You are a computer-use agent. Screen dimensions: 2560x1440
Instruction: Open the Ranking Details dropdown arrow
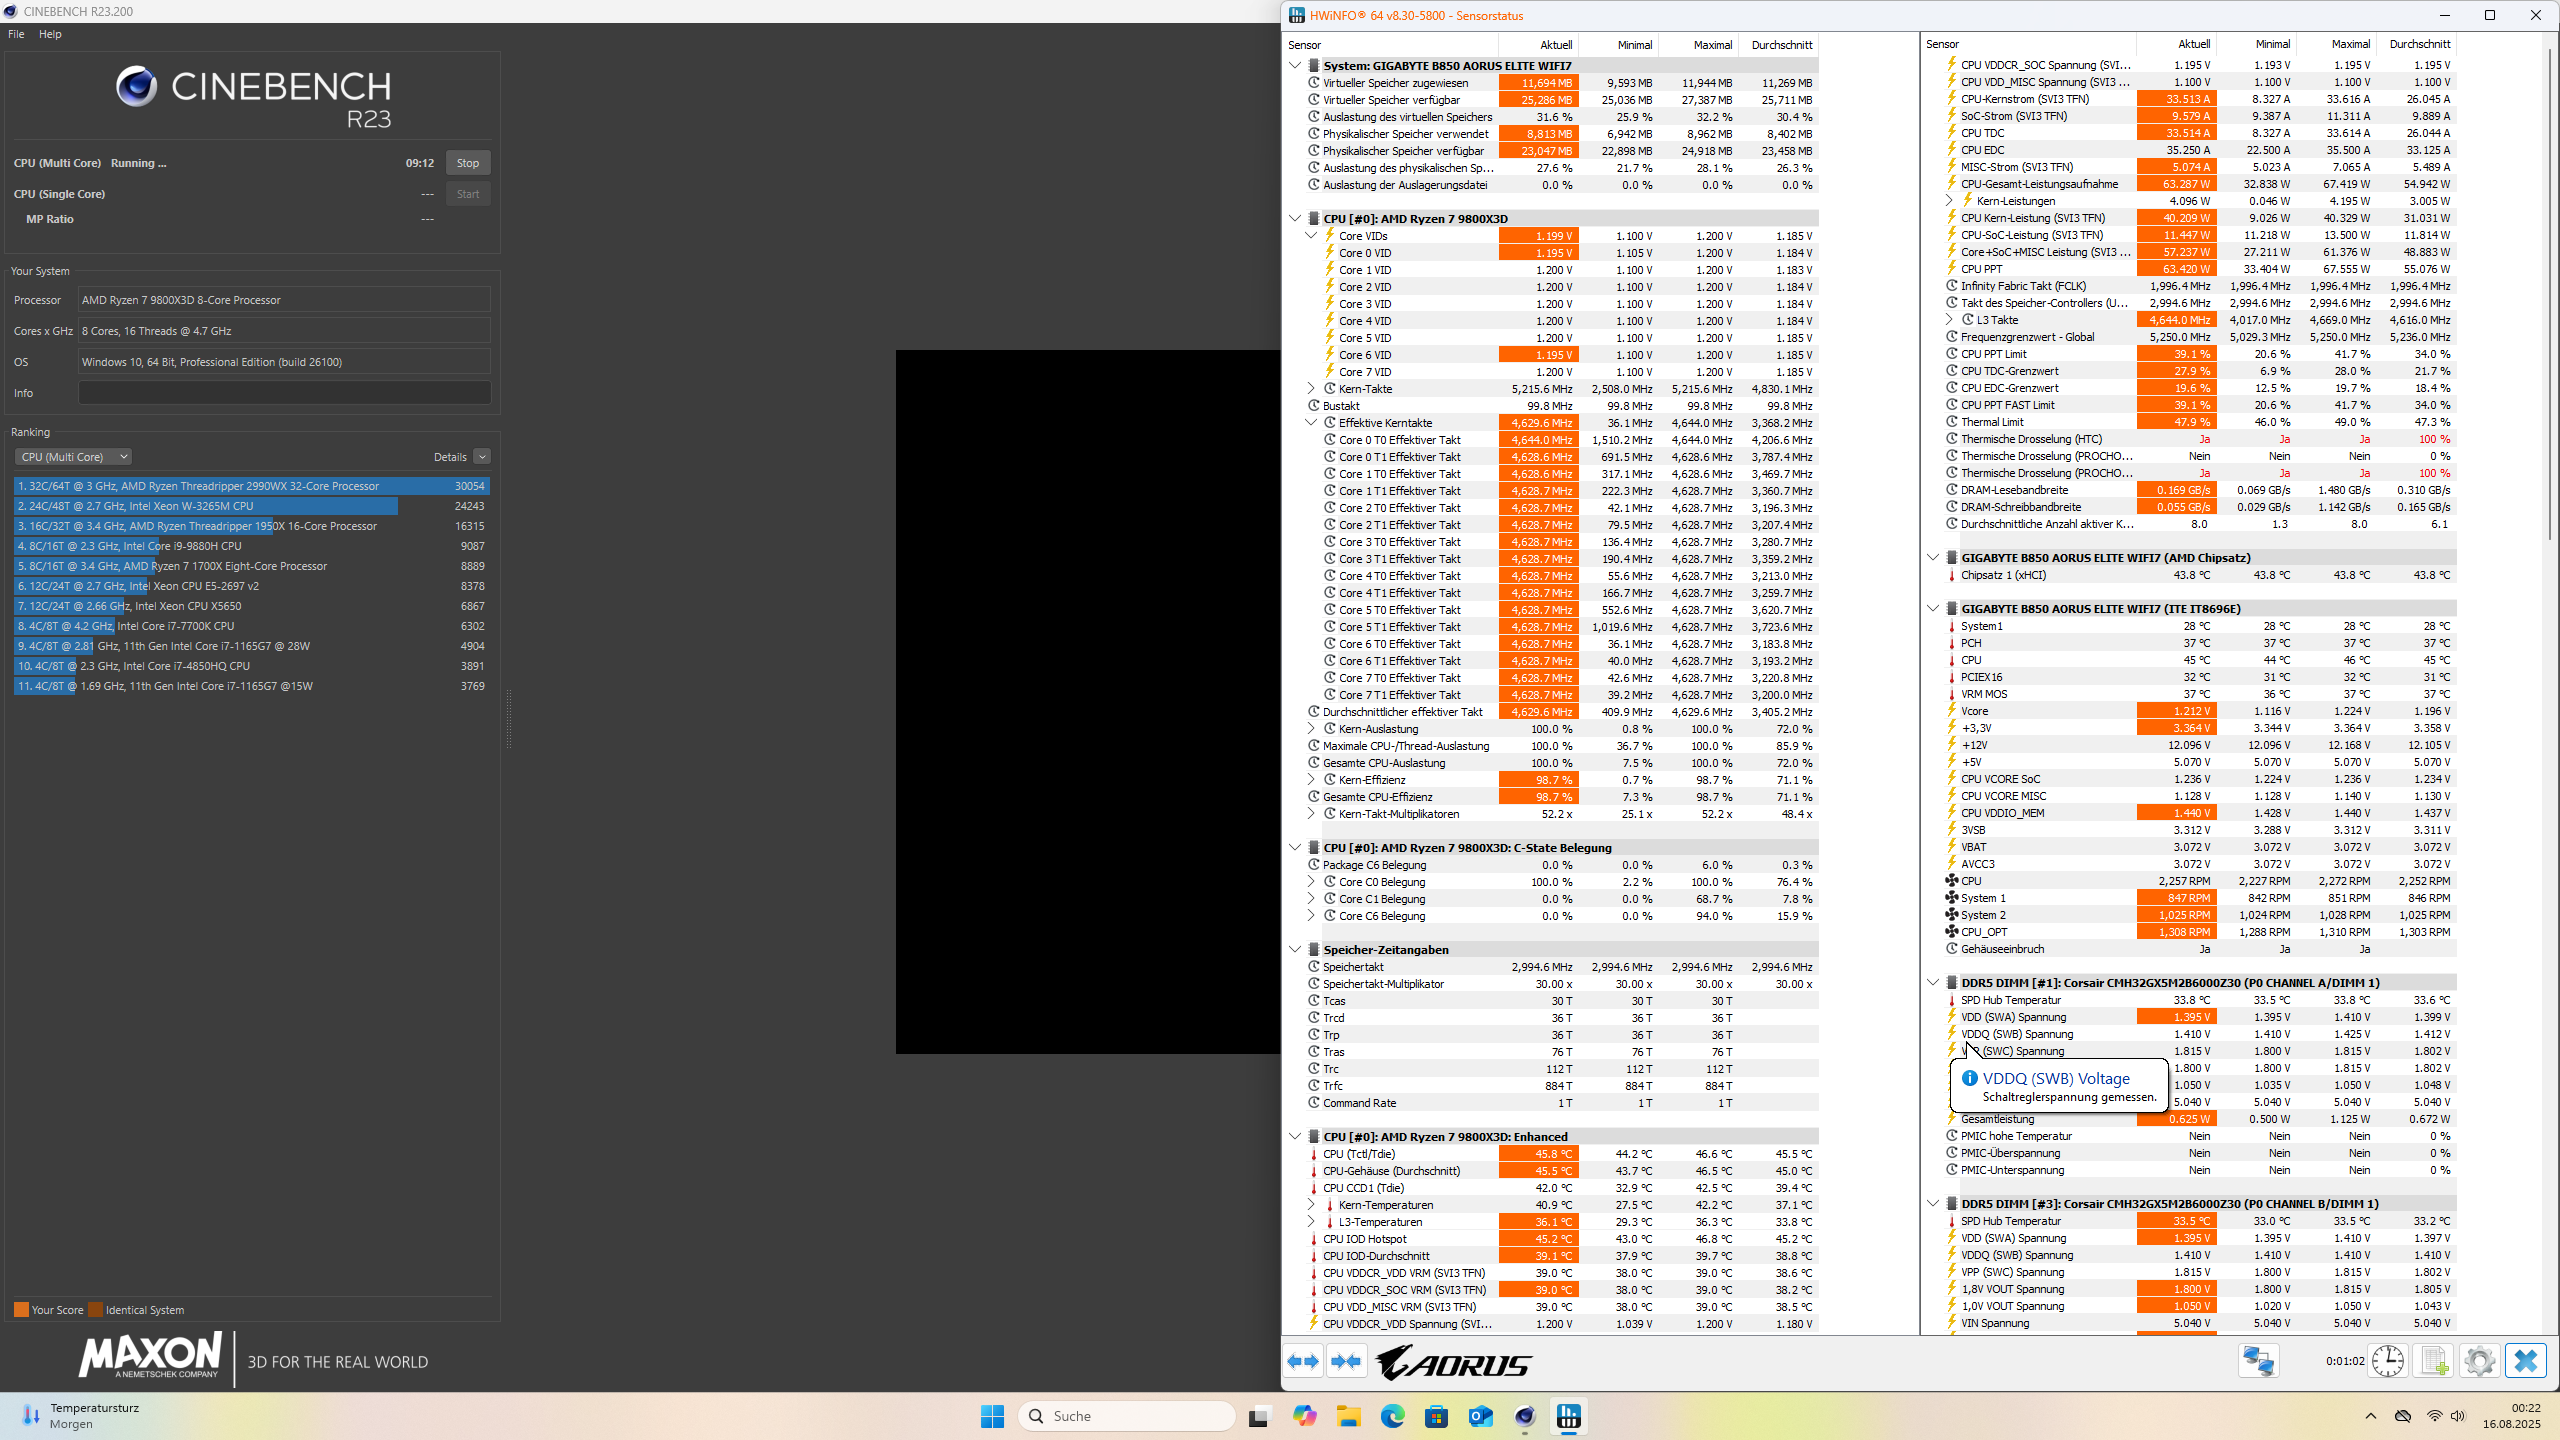pos(482,457)
